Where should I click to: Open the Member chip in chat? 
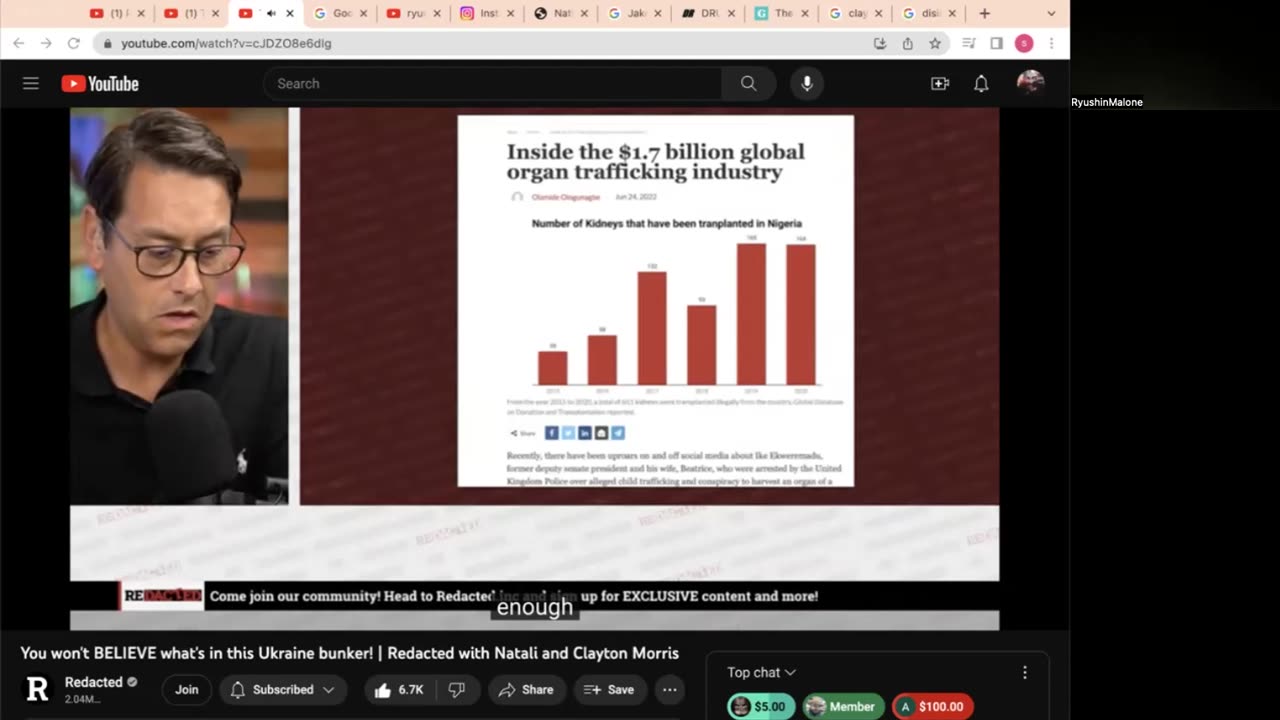[844, 706]
